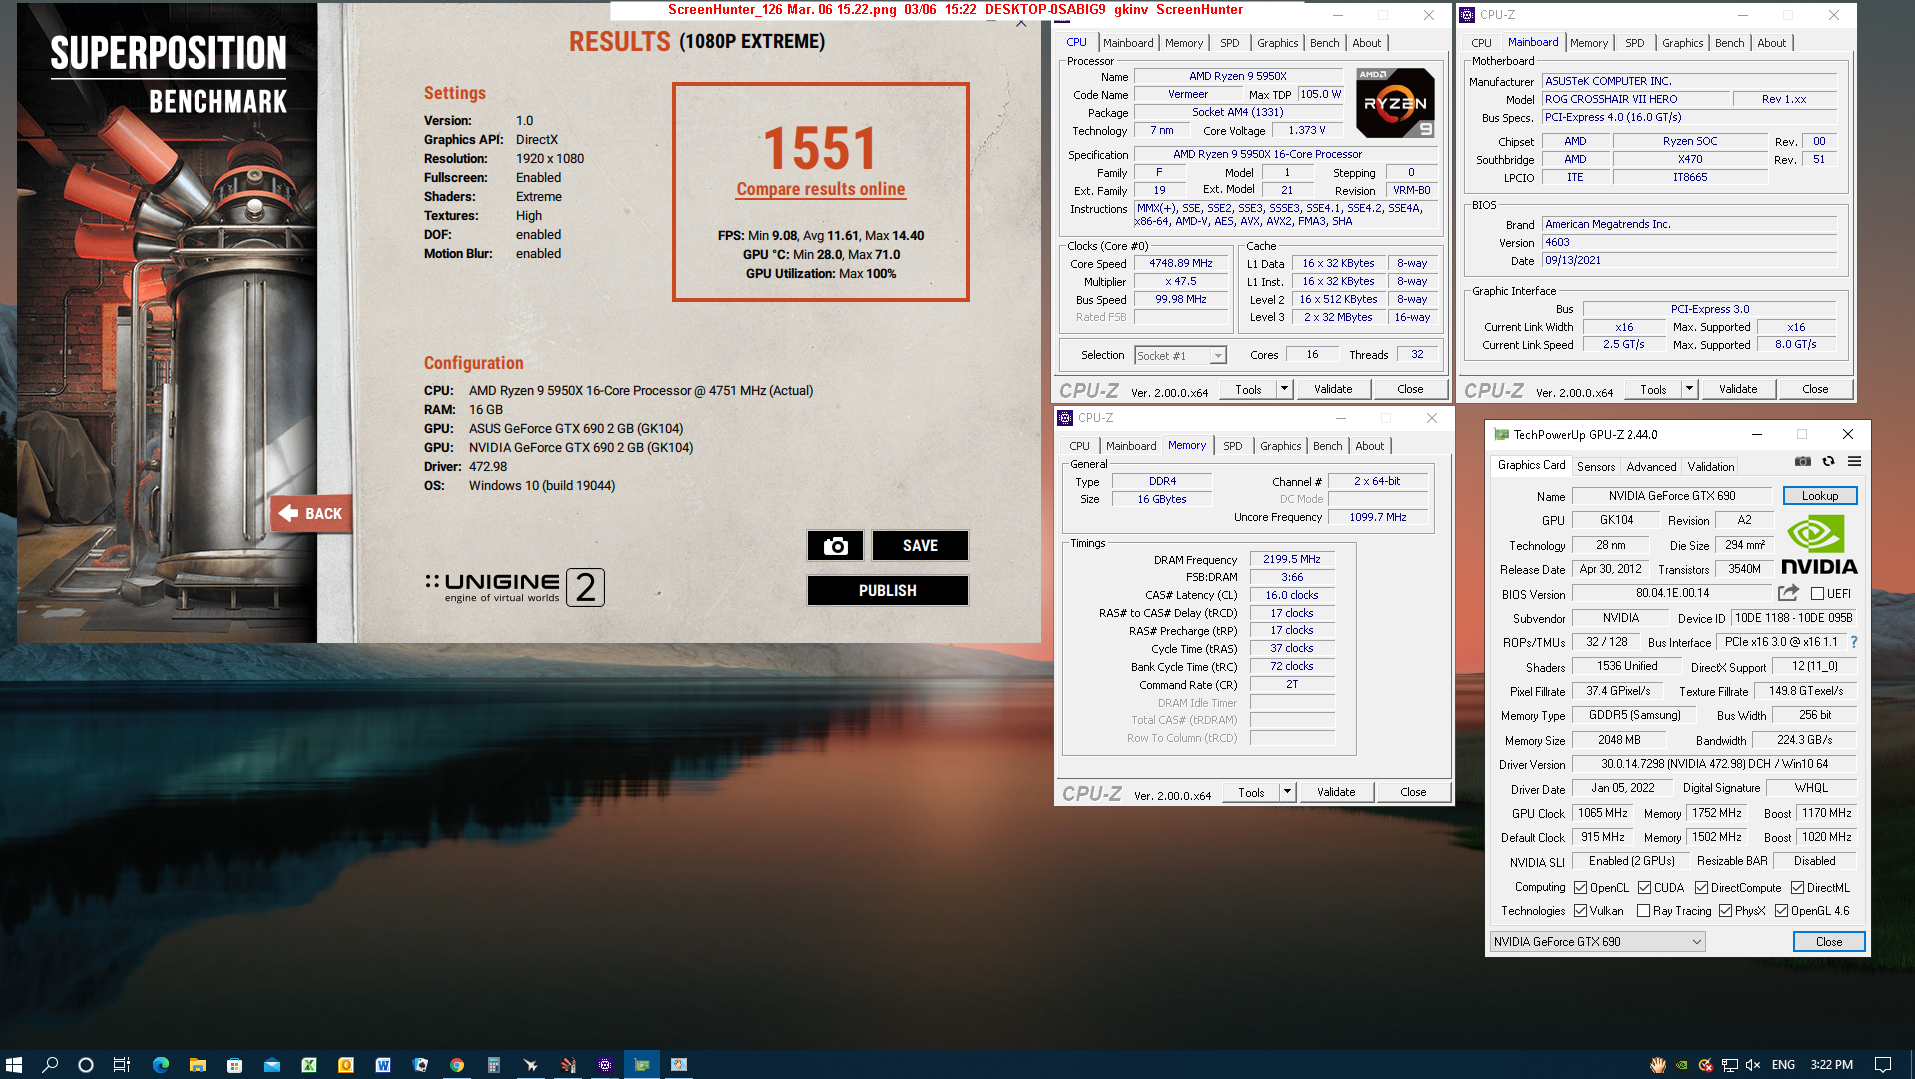Toggle the Vulkan checkbox

click(x=1580, y=911)
